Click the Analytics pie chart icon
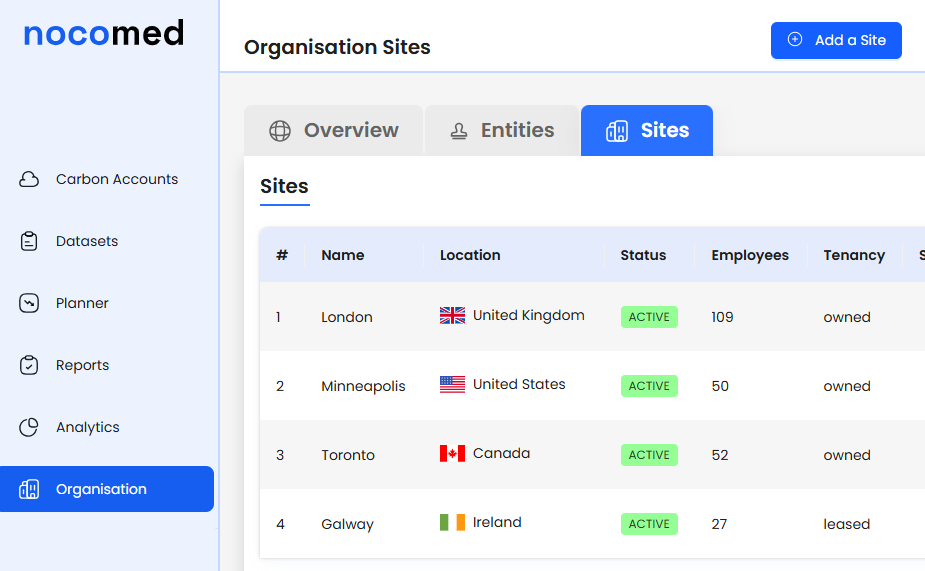Screen dimensions: 925x571 pos(29,427)
